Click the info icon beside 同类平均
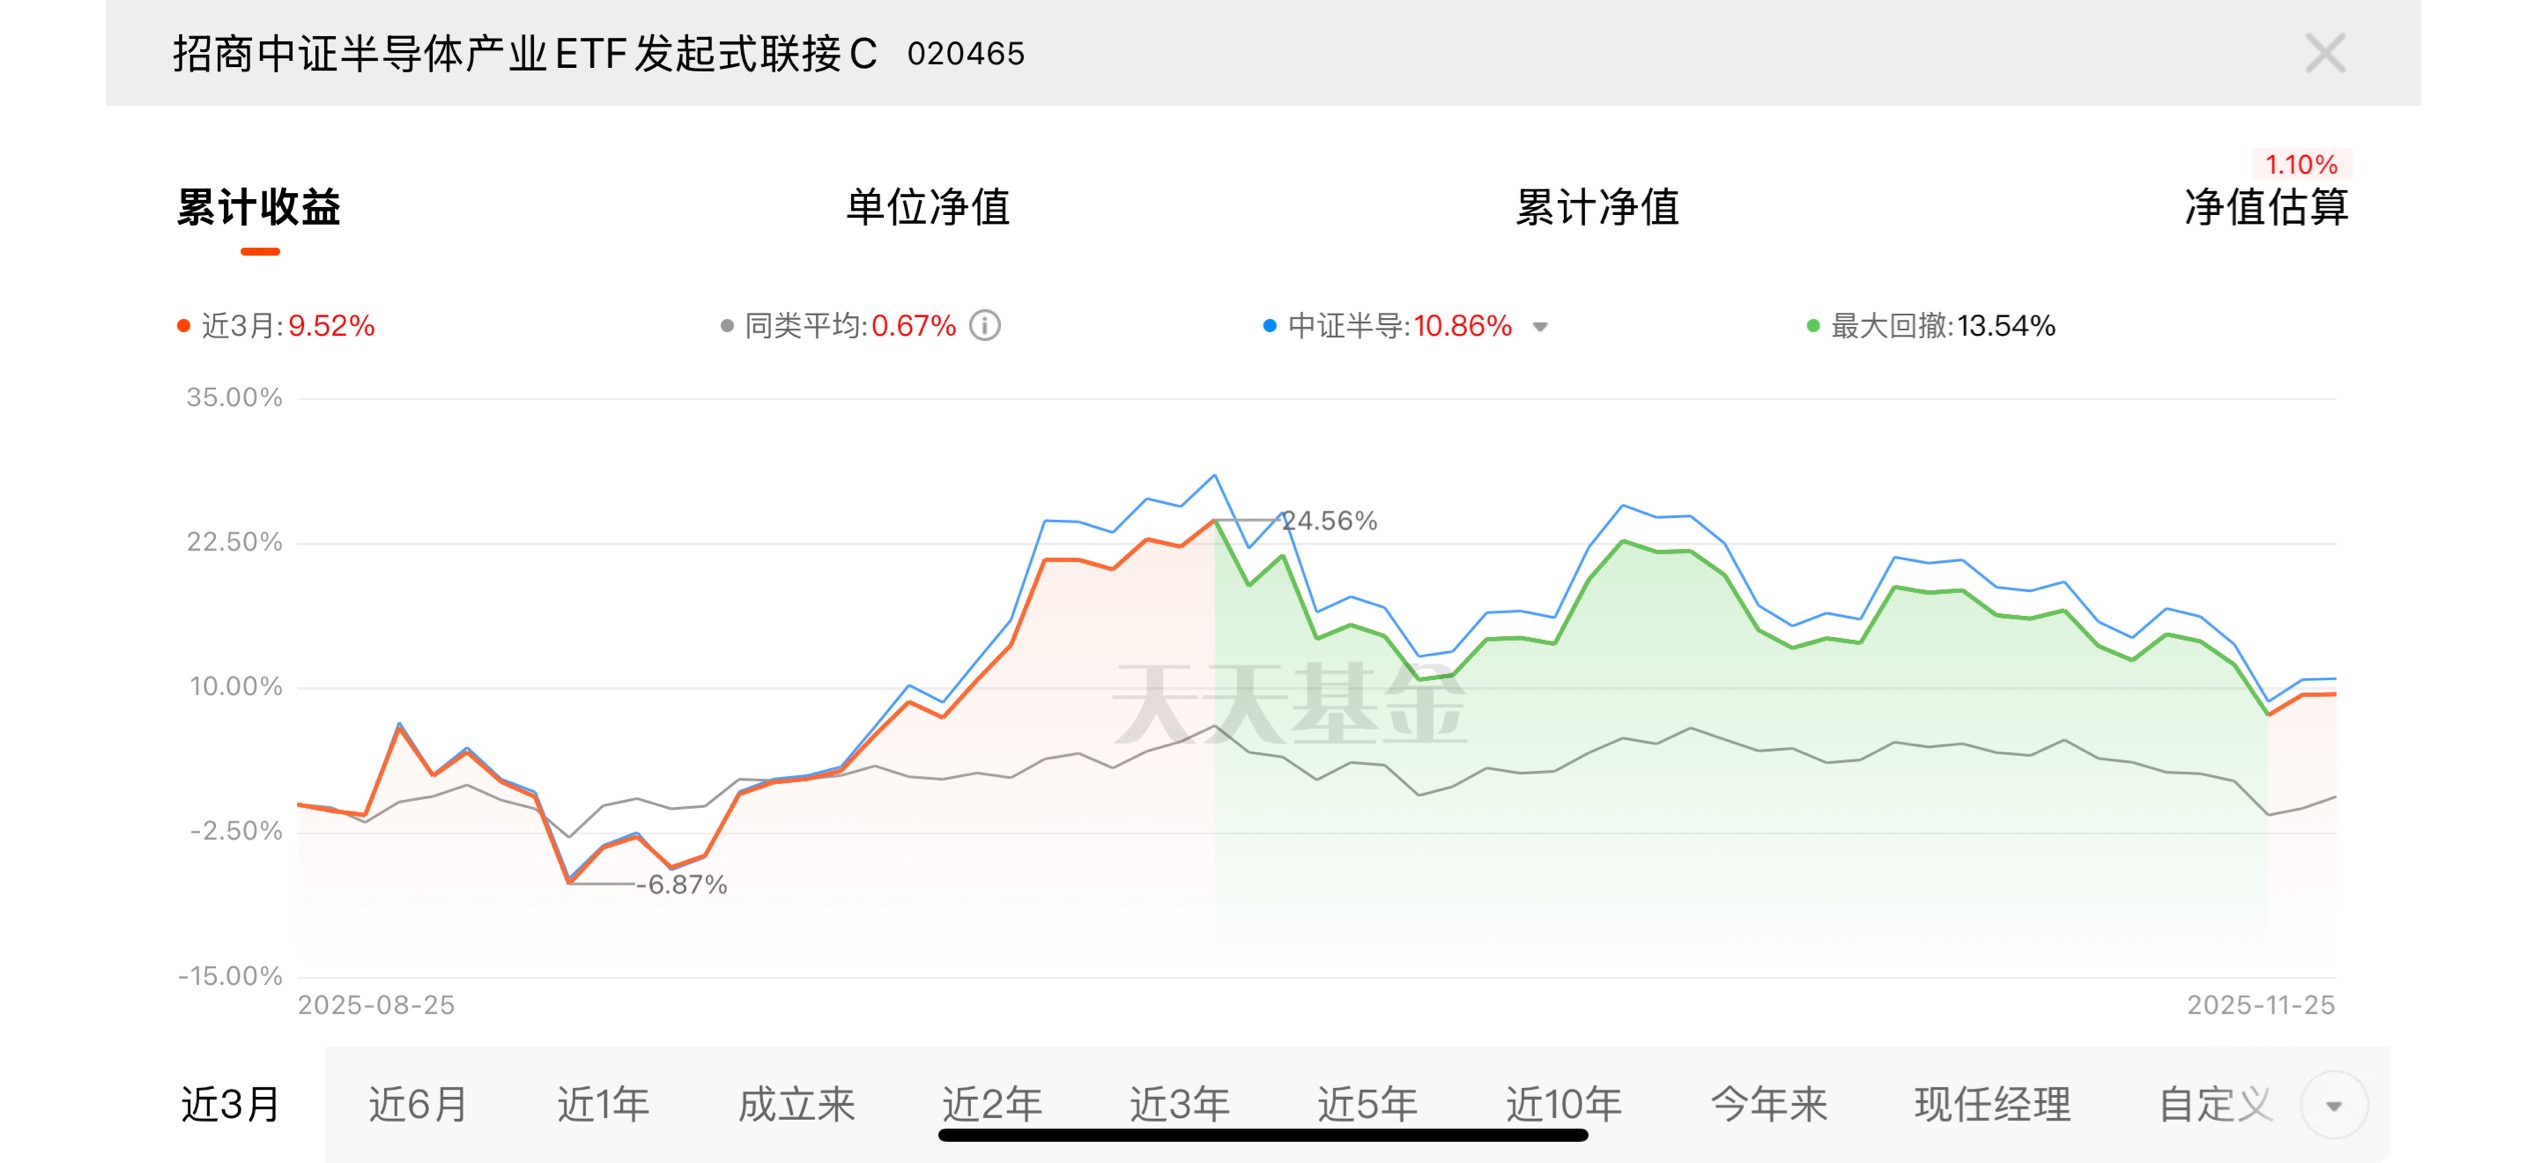This screenshot has height=1163, width=2527. [x=985, y=326]
